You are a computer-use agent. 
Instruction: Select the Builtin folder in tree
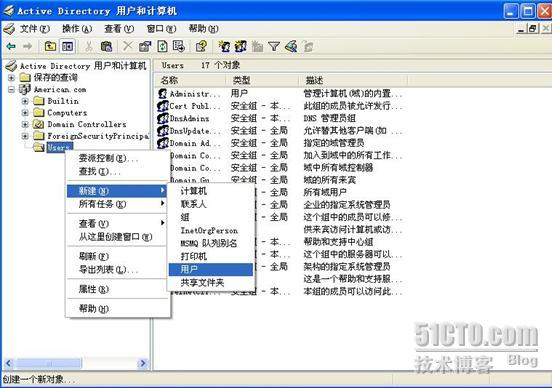coord(56,101)
